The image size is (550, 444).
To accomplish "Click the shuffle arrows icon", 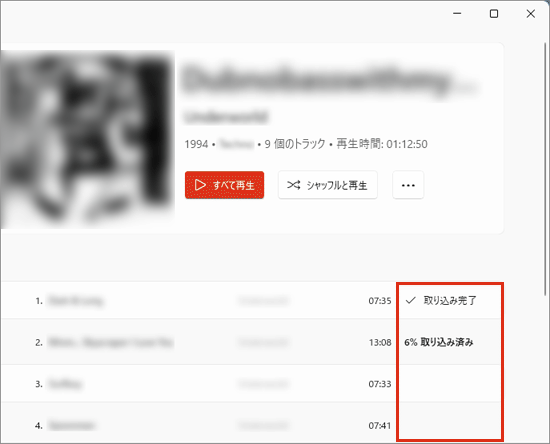I will point(294,184).
